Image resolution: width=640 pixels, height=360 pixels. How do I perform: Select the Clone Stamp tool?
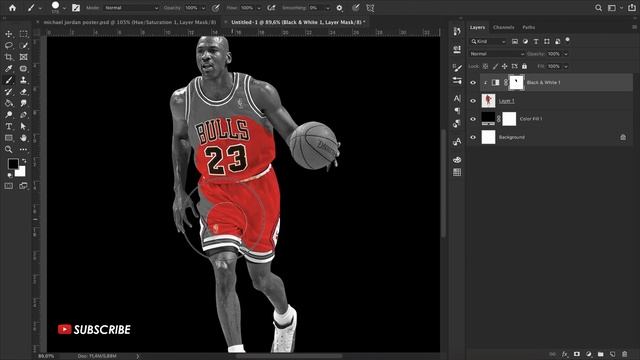23,80
